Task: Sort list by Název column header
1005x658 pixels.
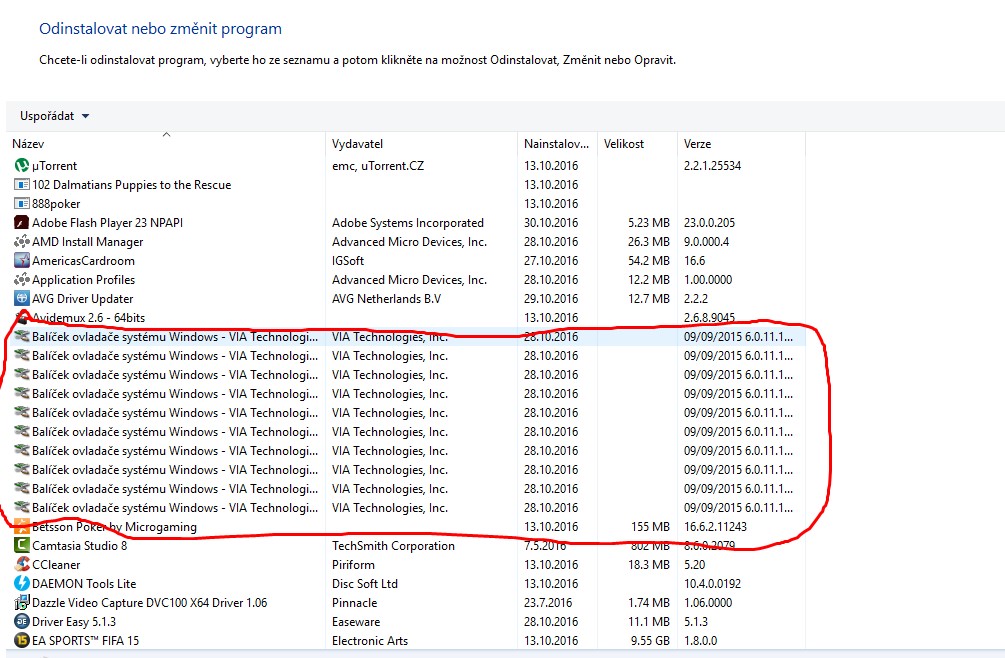Action: pyautogui.click(x=28, y=145)
